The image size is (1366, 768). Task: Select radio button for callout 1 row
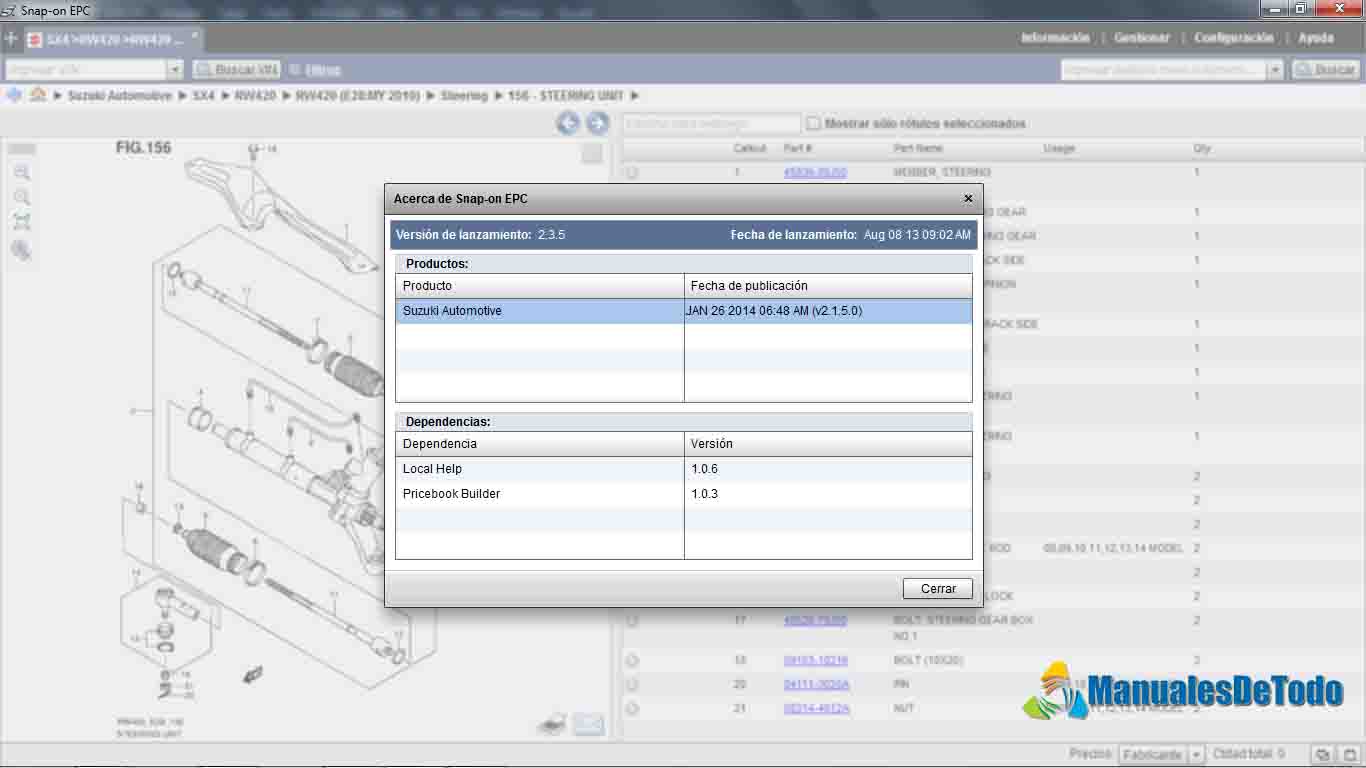[x=632, y=173]
